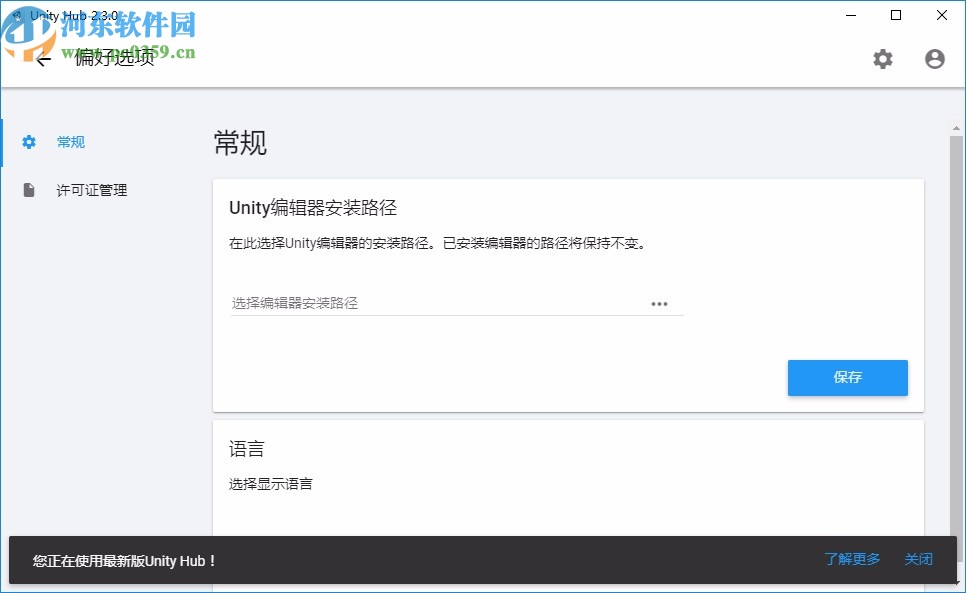Open the settings gear in the top bar

point(883,59)
